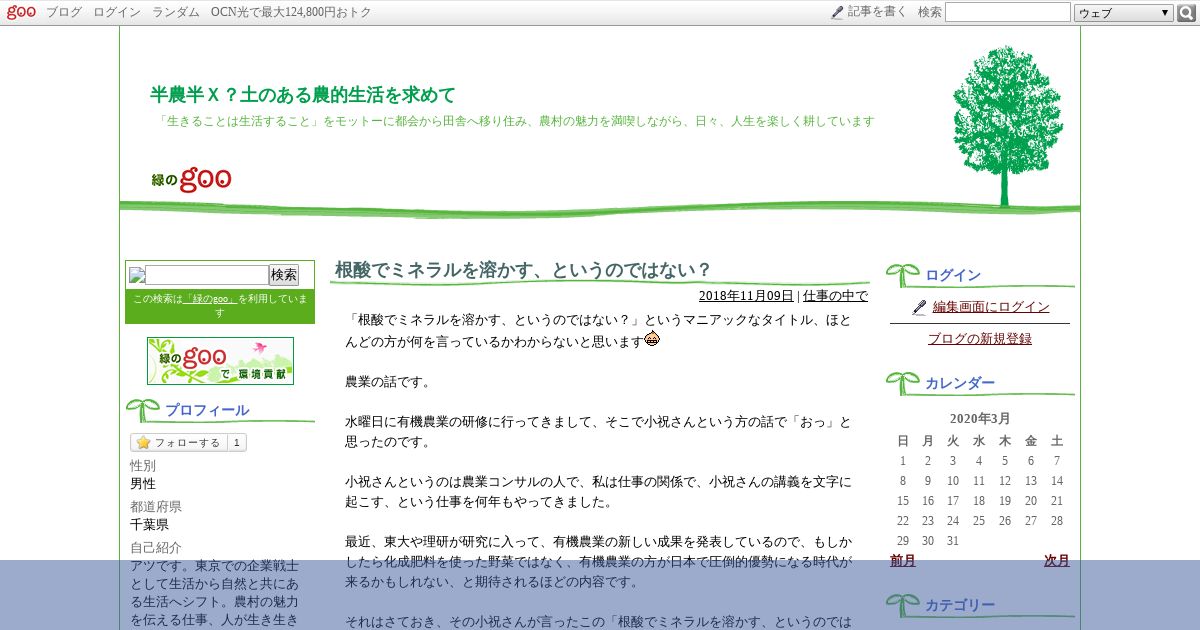1200x630 pixels.
Task: Open the 緑のgoo logo in header
Action: (191, 179)
